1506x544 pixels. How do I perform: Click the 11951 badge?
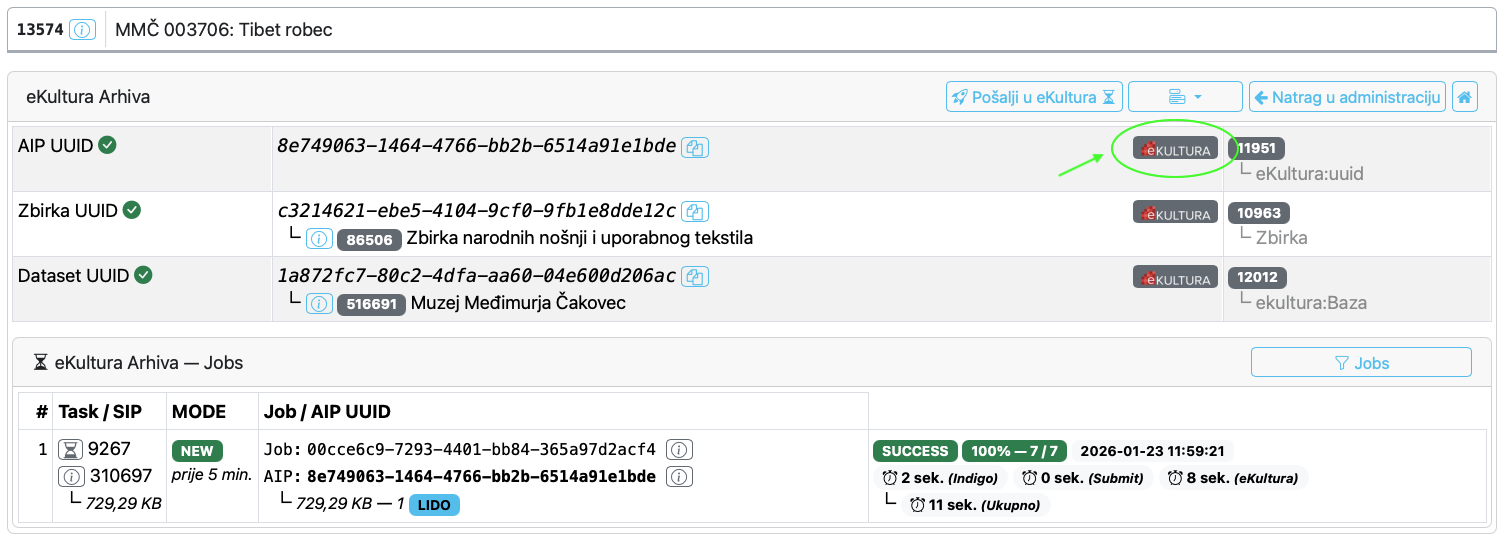point(1256,148)
